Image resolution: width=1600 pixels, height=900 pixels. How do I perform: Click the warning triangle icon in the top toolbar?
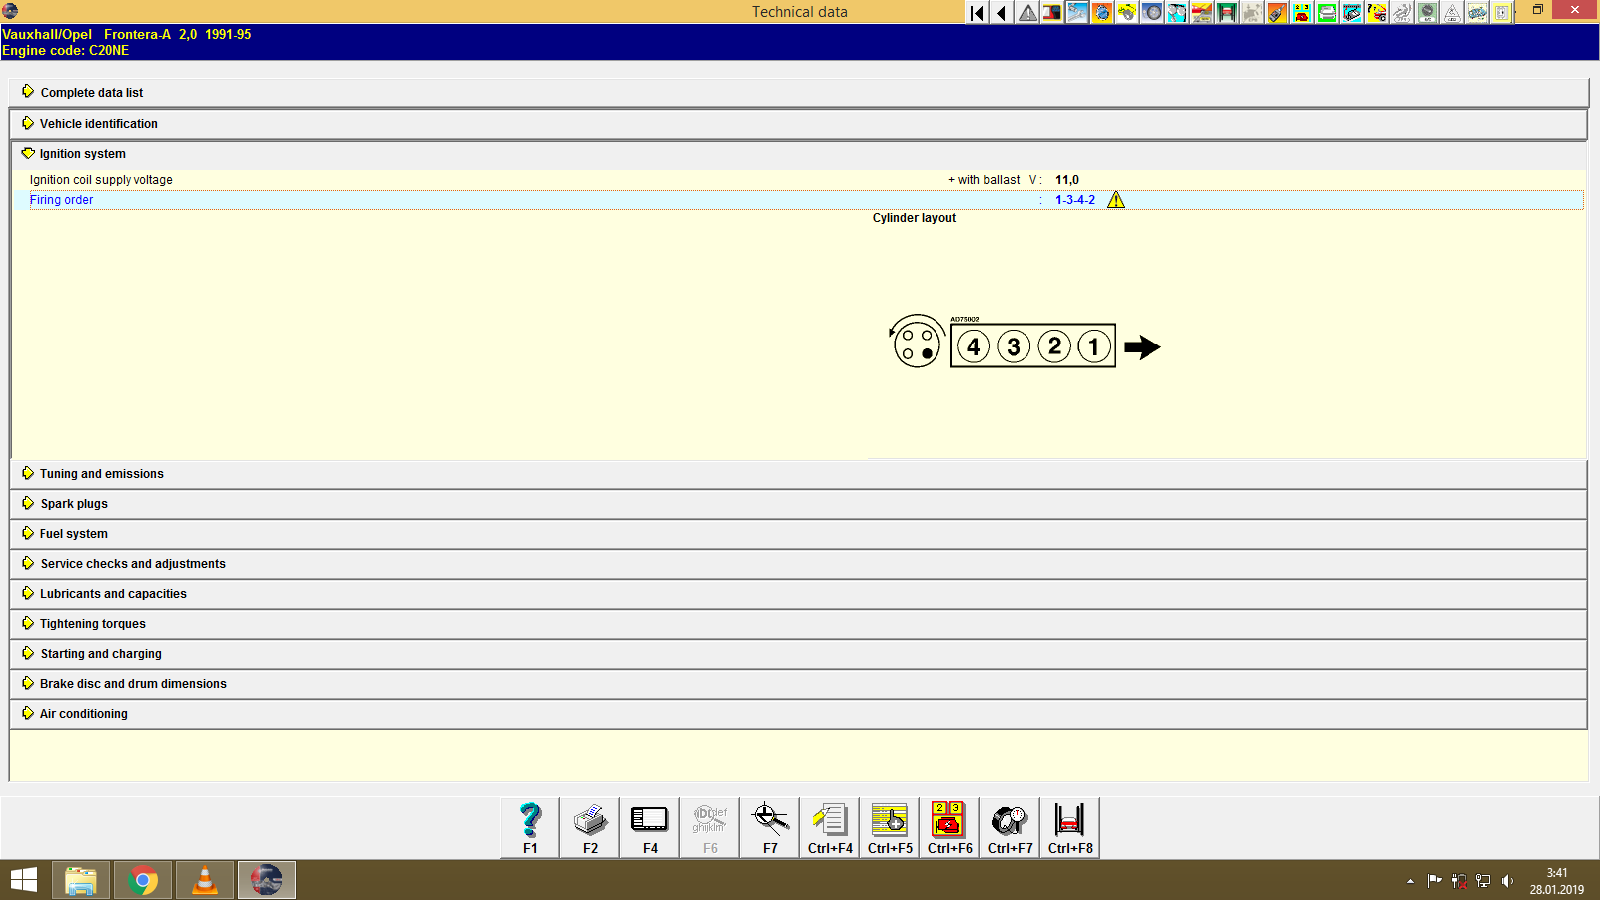tap(1026, 13)
